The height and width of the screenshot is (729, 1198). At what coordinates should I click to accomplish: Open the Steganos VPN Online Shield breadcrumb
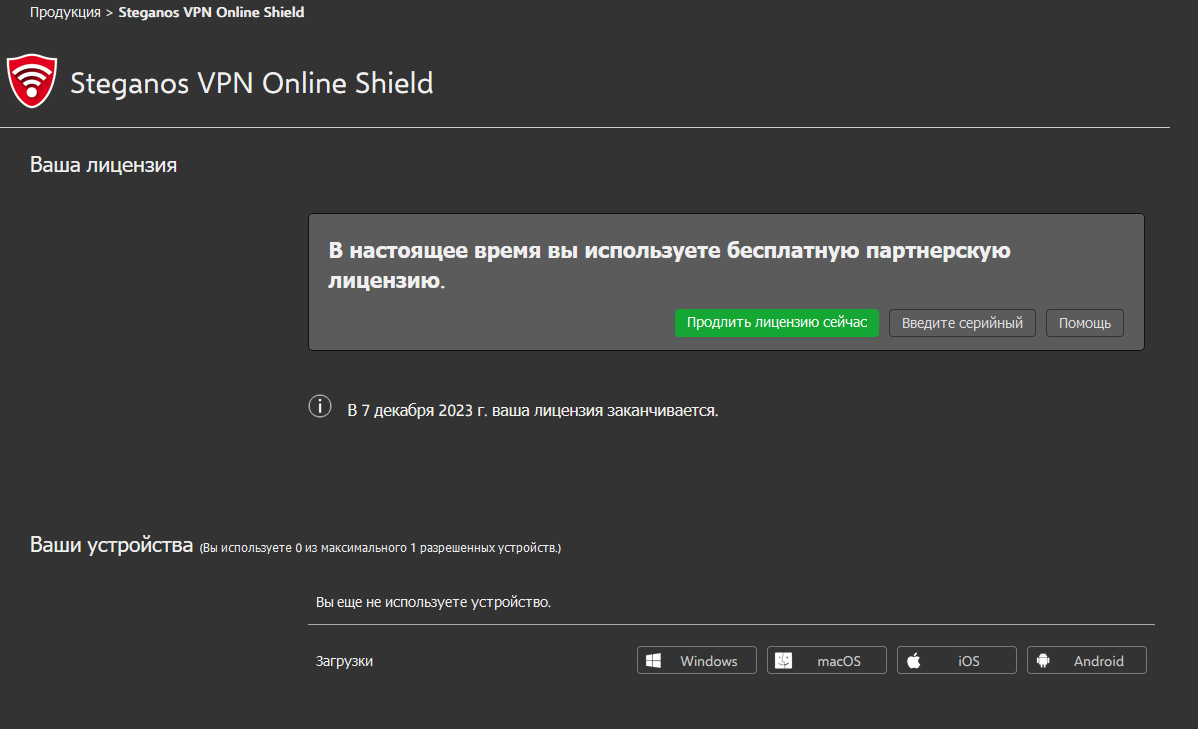coord(211,12)
